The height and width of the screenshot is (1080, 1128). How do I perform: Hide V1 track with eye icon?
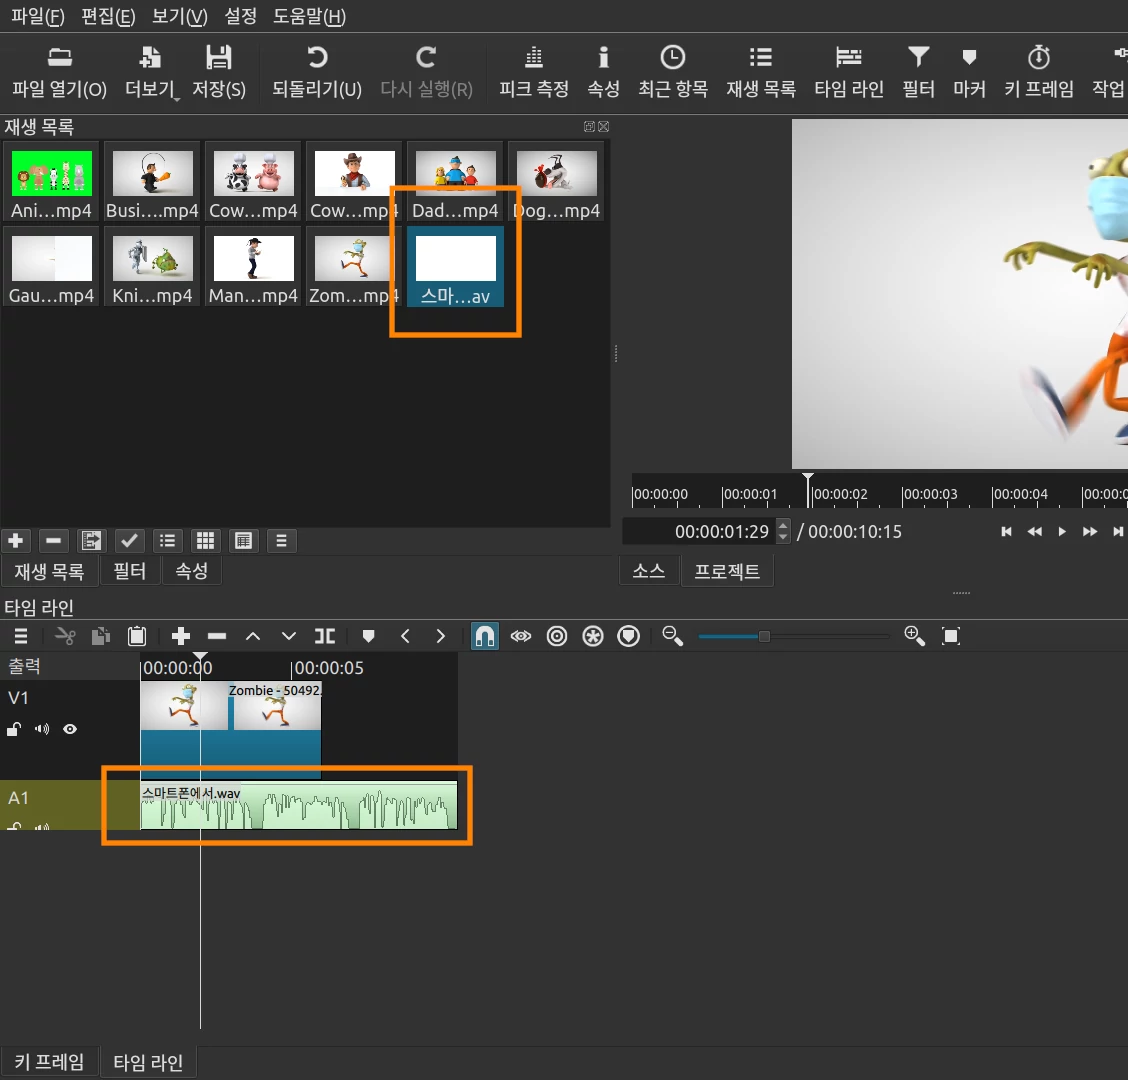click(70, 730)
